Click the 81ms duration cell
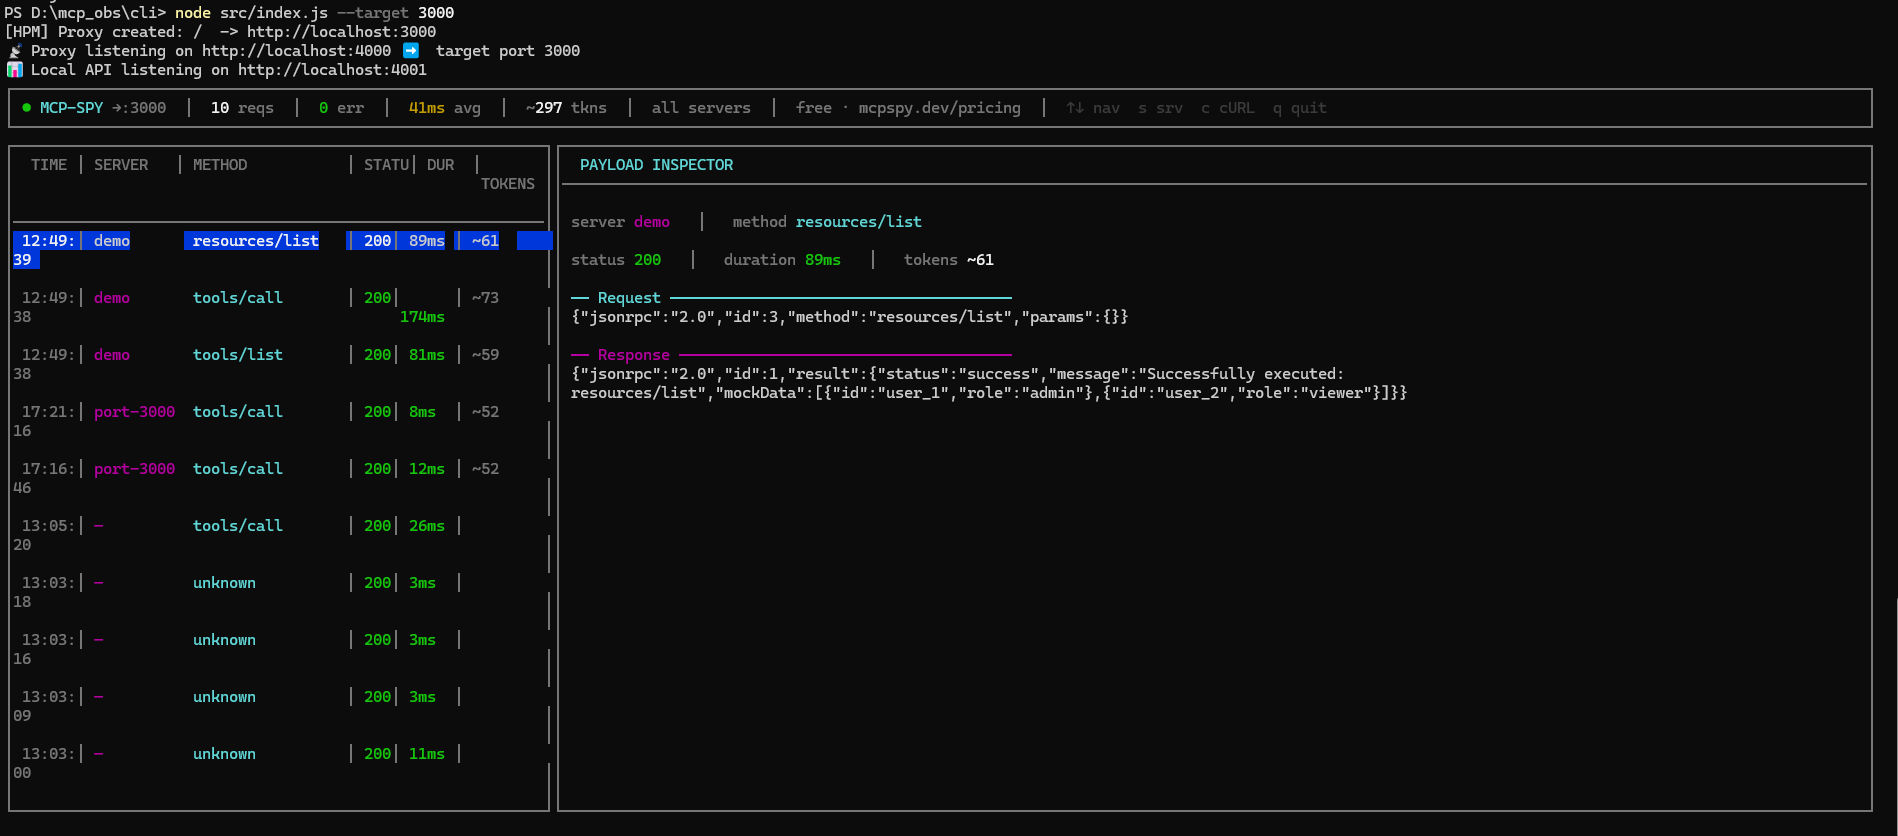This screenshot has height=836, width=1898. point(427,355)
